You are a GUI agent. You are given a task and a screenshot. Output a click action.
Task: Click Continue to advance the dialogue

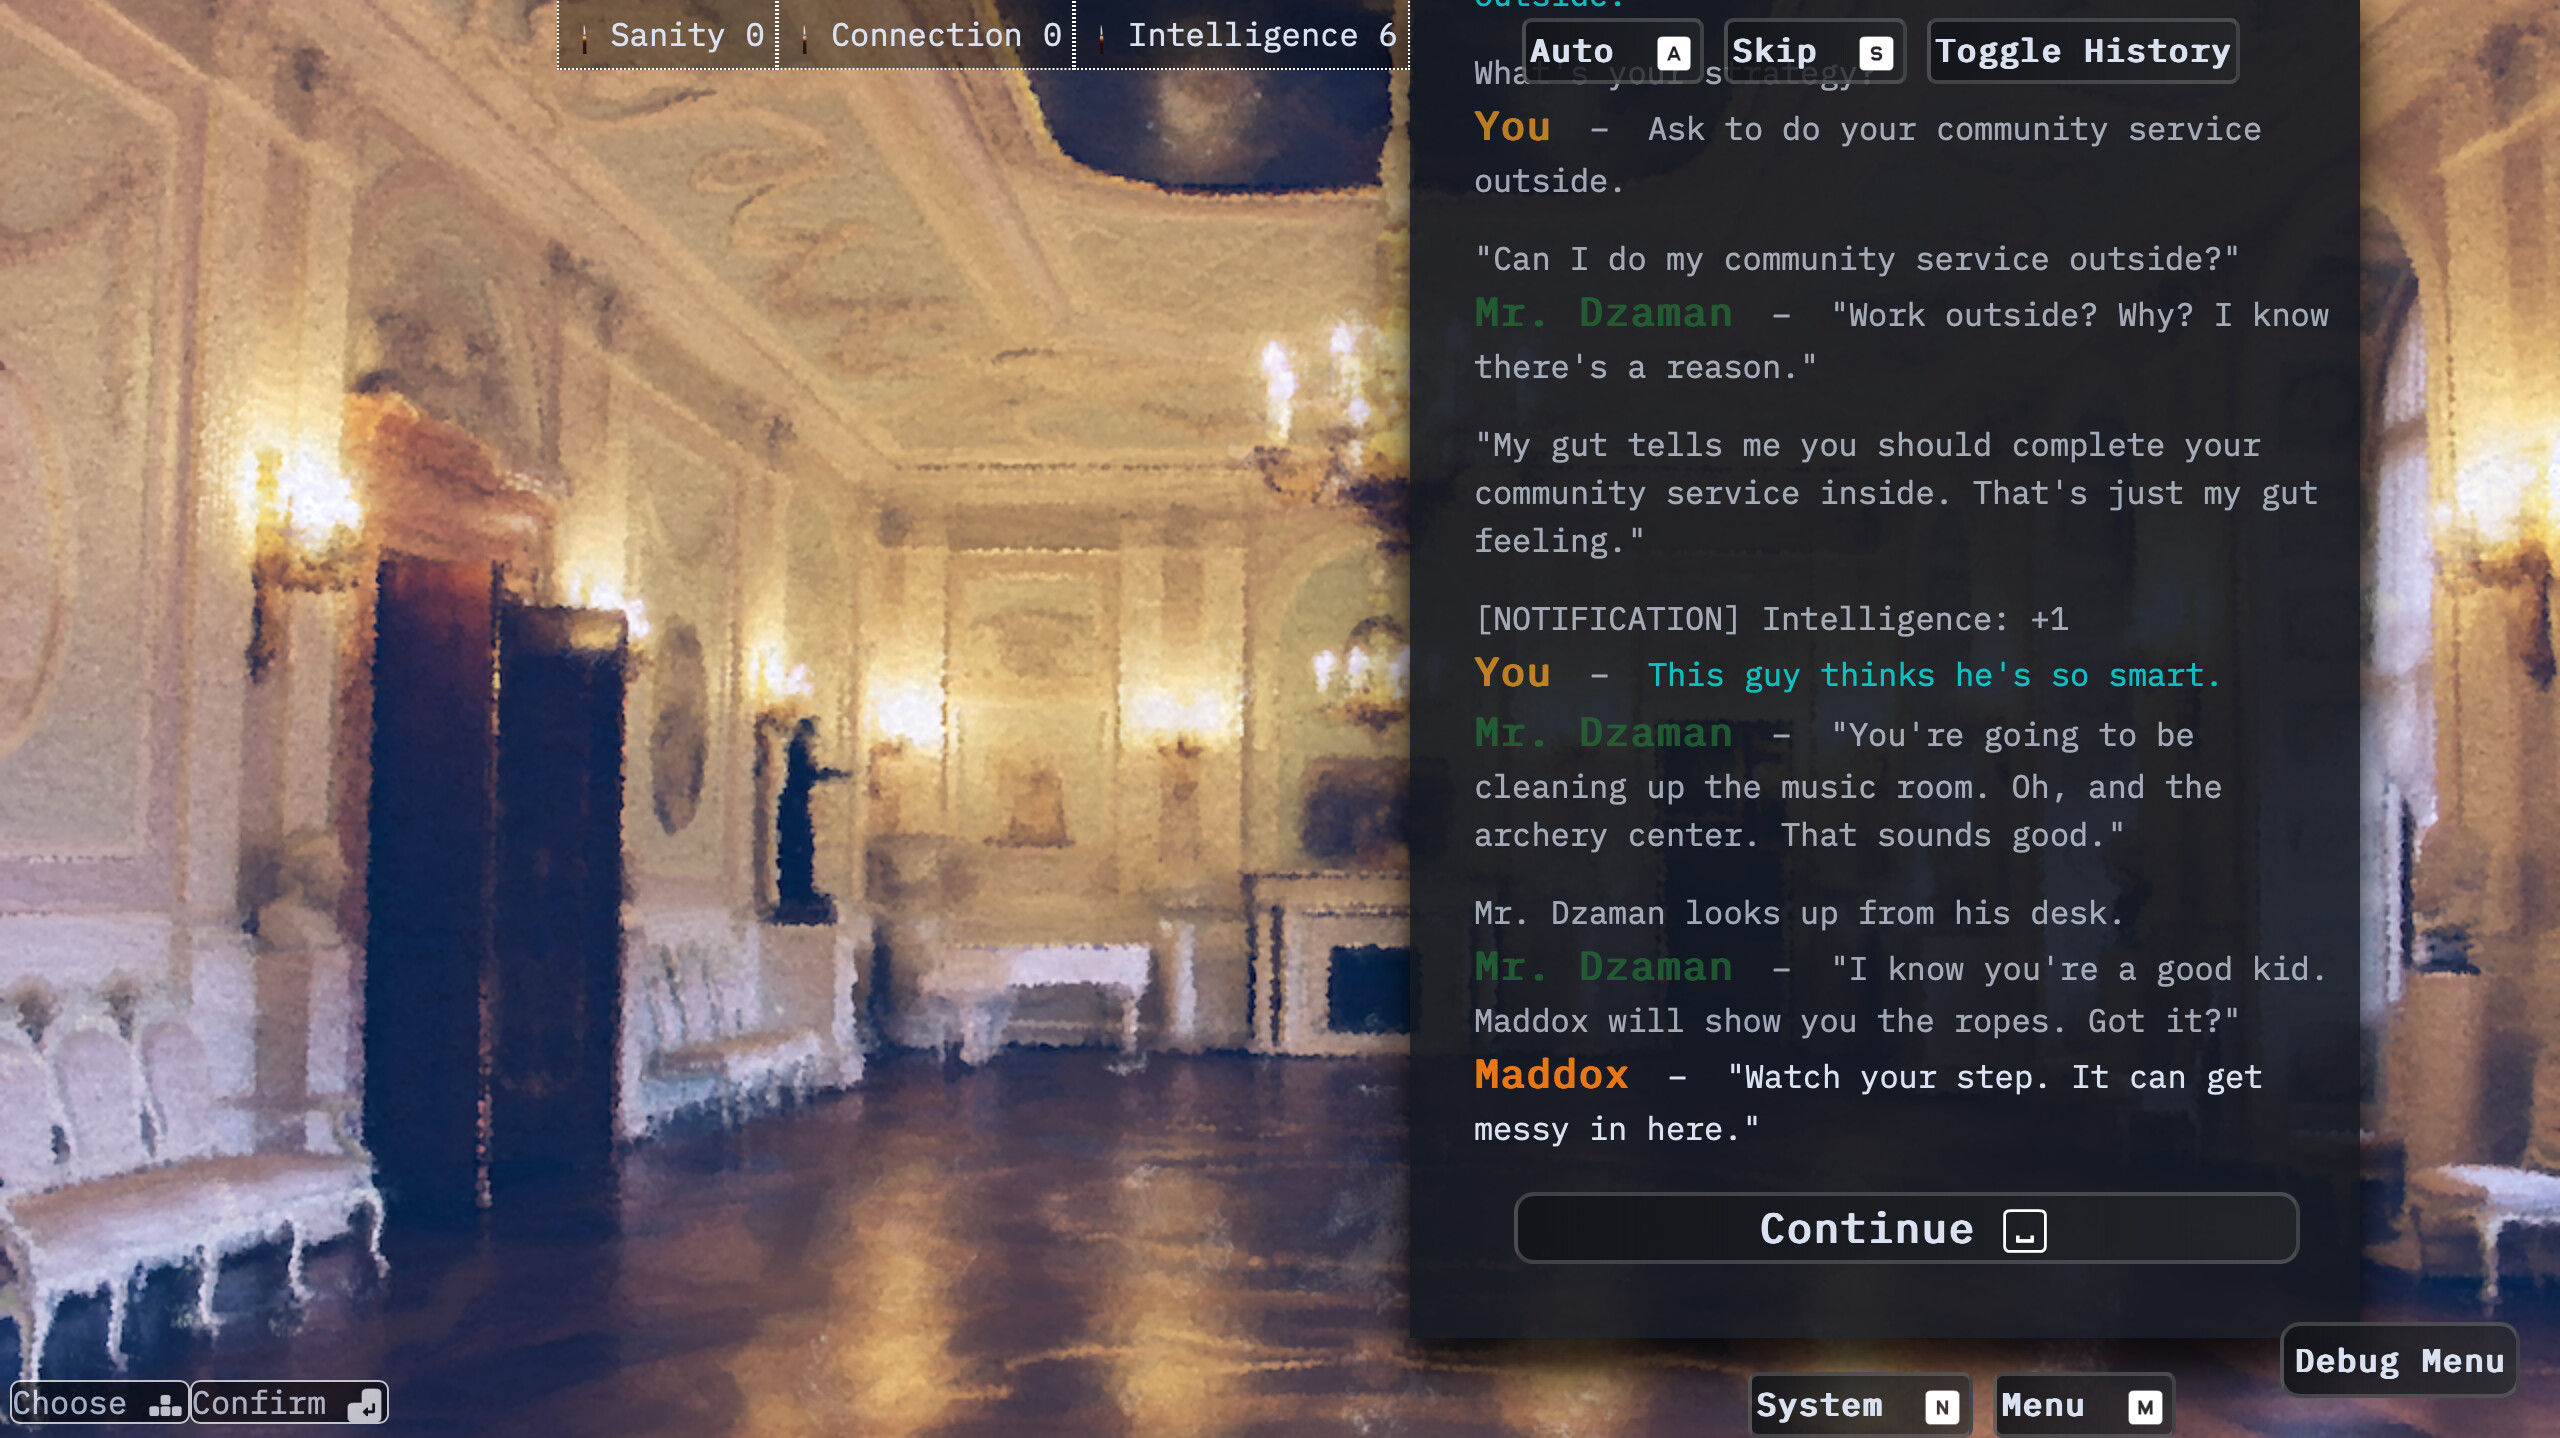click(1905, 1228)
